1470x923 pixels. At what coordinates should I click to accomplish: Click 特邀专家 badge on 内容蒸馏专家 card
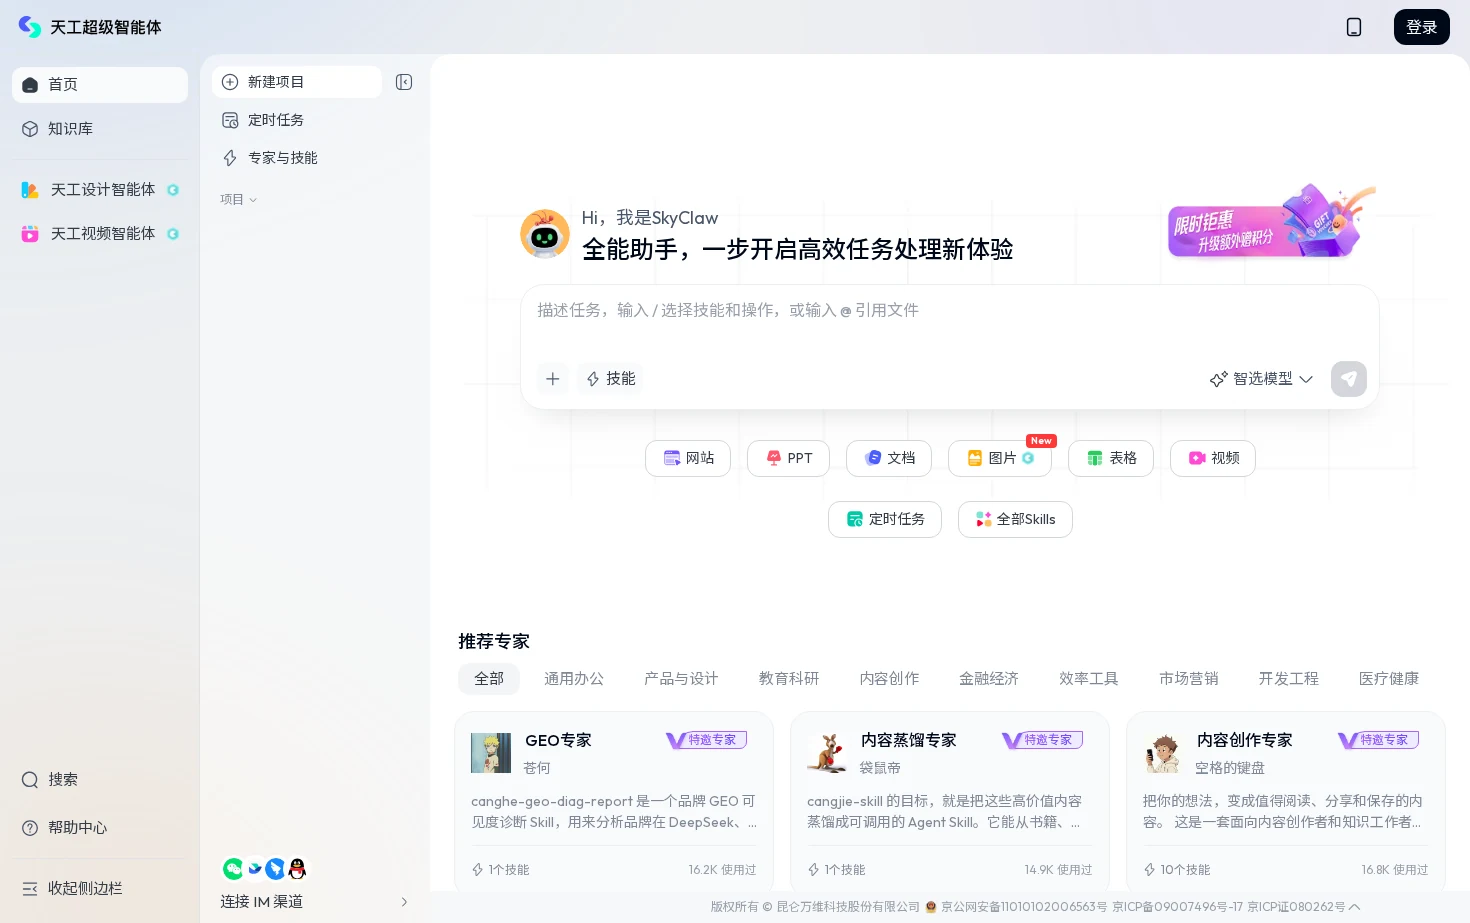(x=1043, y=740)
